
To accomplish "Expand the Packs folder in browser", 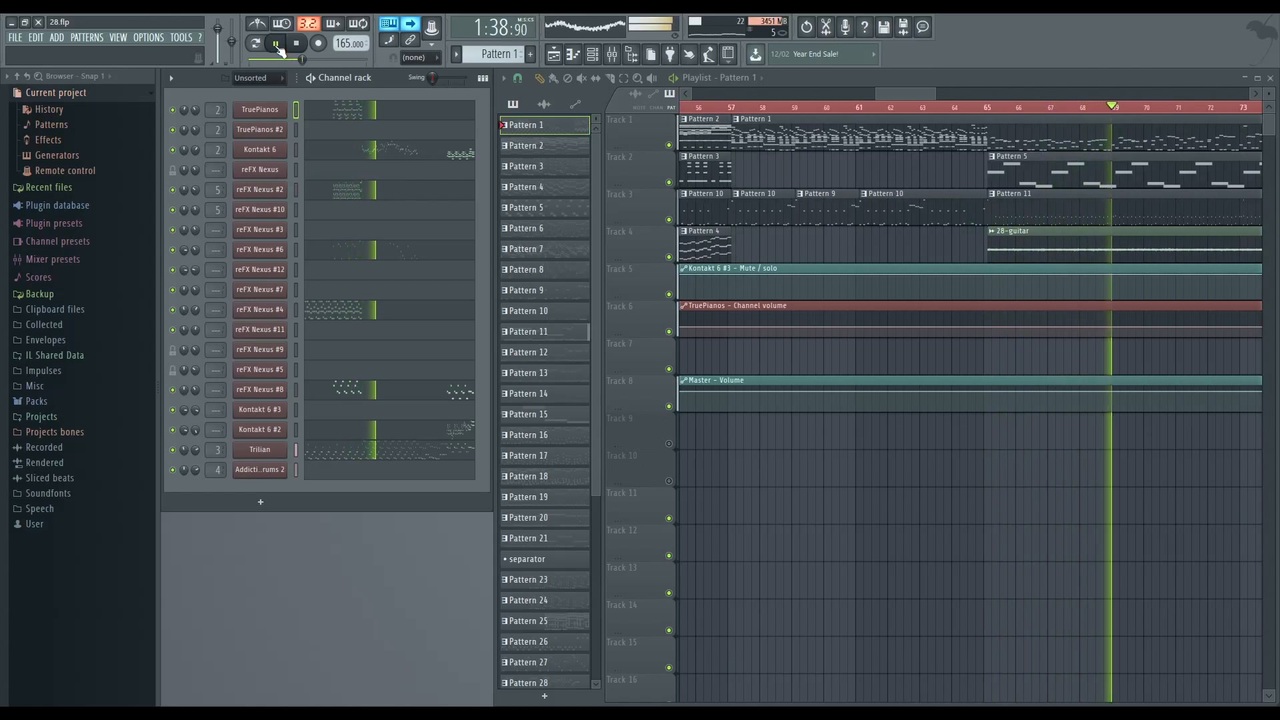I will [36, 401].
